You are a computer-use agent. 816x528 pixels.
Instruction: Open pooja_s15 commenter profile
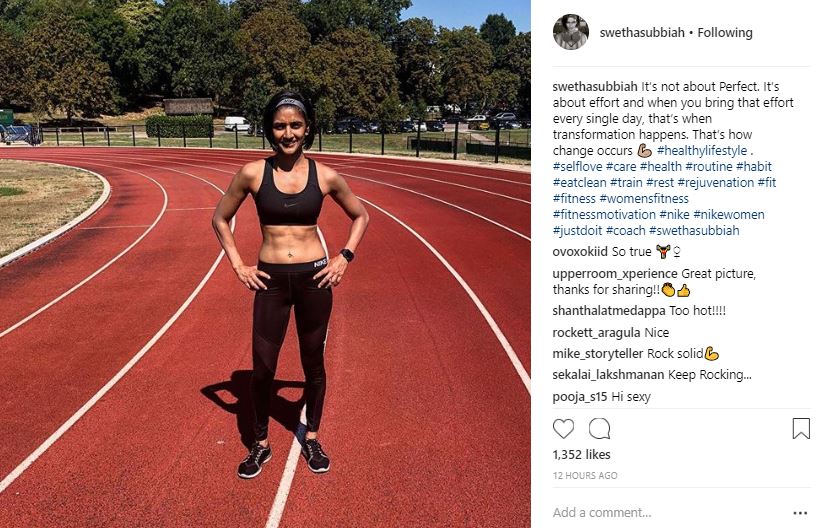coord(580,397)
